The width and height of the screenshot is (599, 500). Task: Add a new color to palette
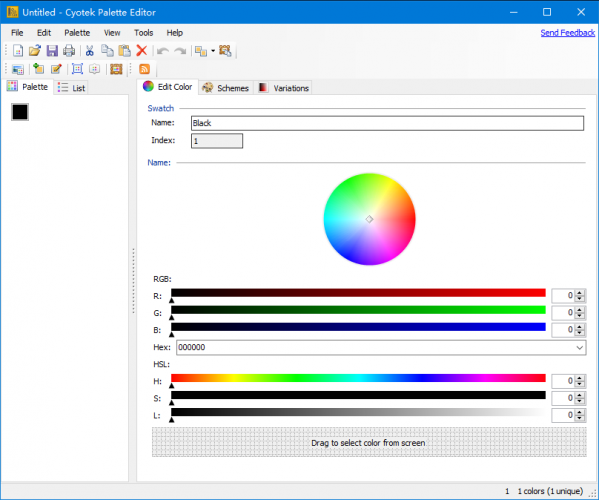(x=39, y=69)
